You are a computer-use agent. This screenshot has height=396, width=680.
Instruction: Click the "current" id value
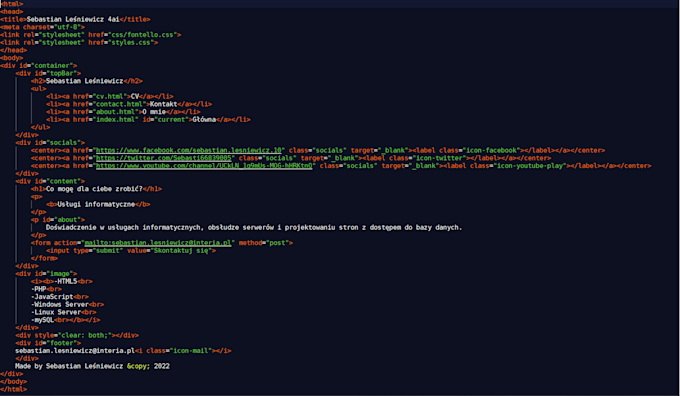(x=171, y=120)
